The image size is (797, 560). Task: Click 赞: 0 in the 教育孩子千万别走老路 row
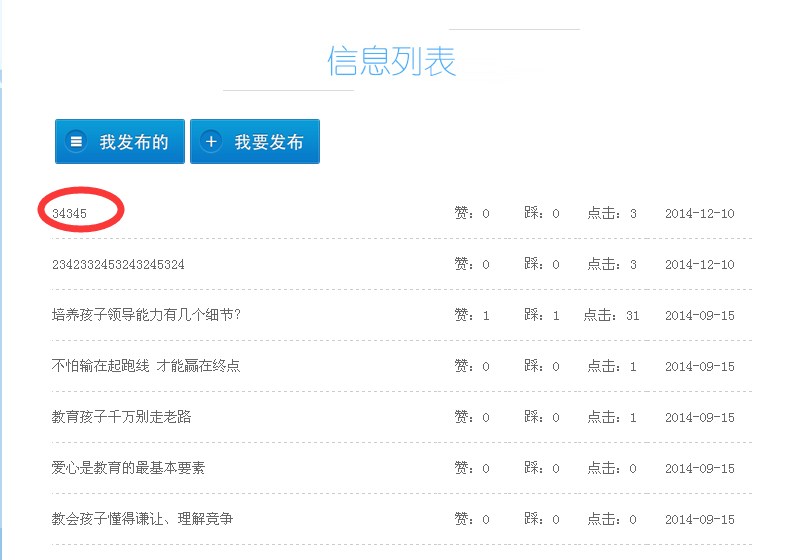tap(472, 417)
